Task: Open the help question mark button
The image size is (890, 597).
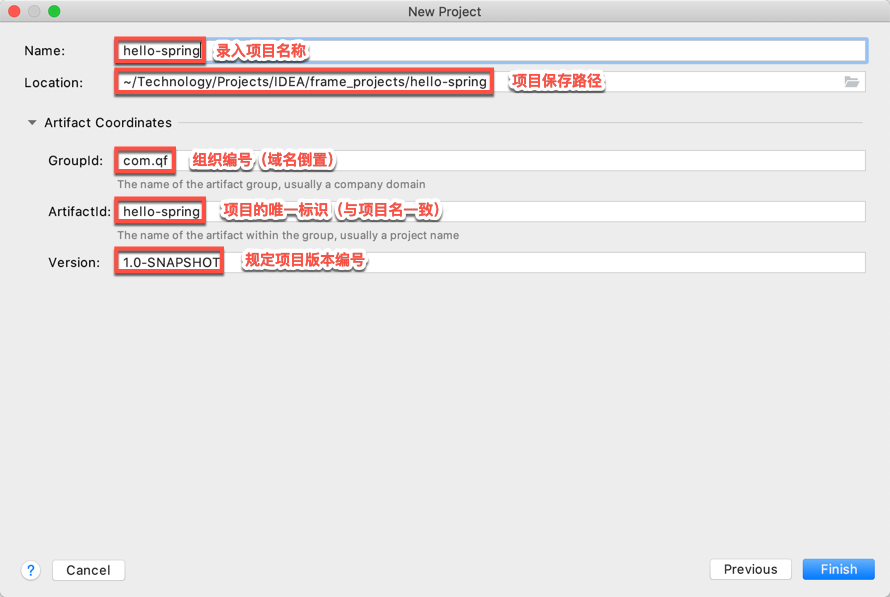Action: click(x=31, y=570)
